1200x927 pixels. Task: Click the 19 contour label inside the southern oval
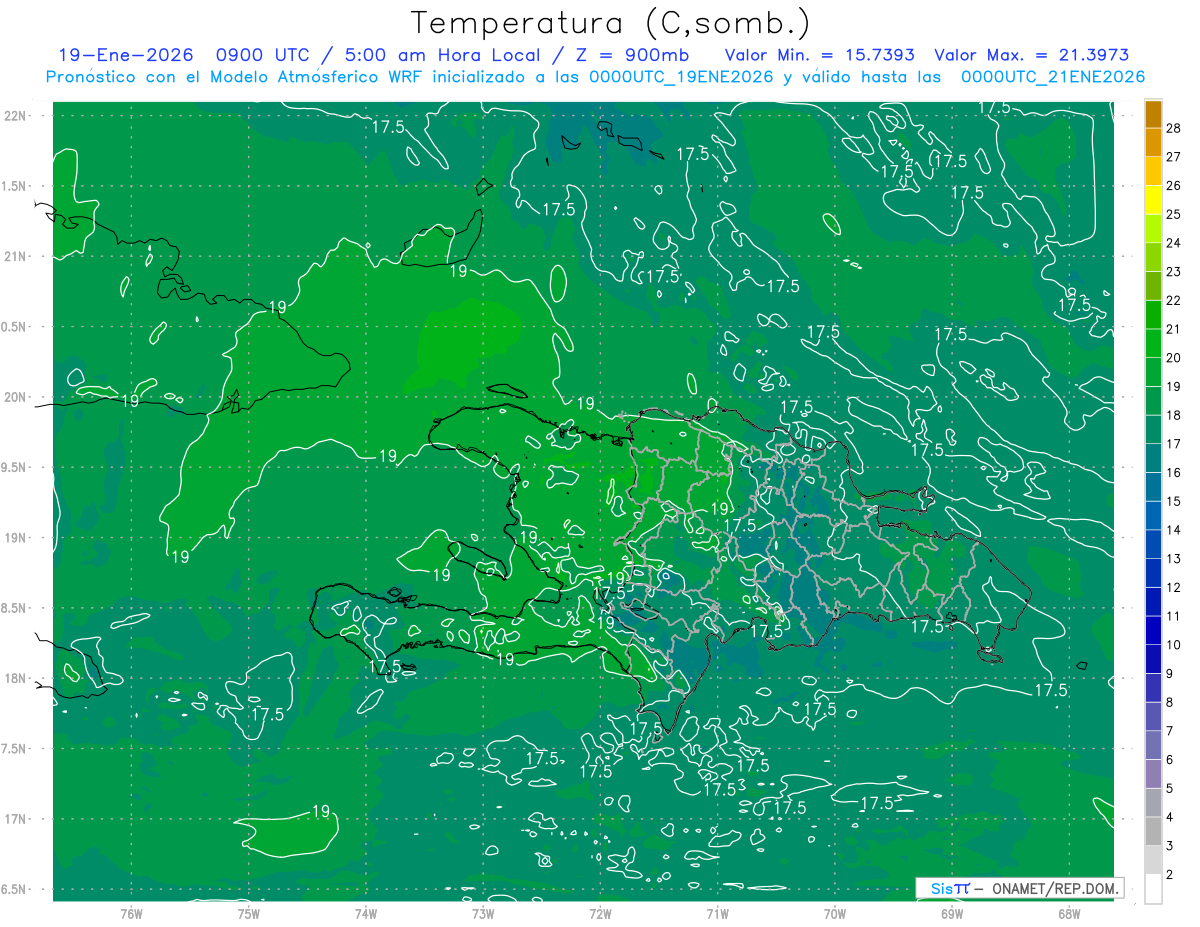(321, 811)
